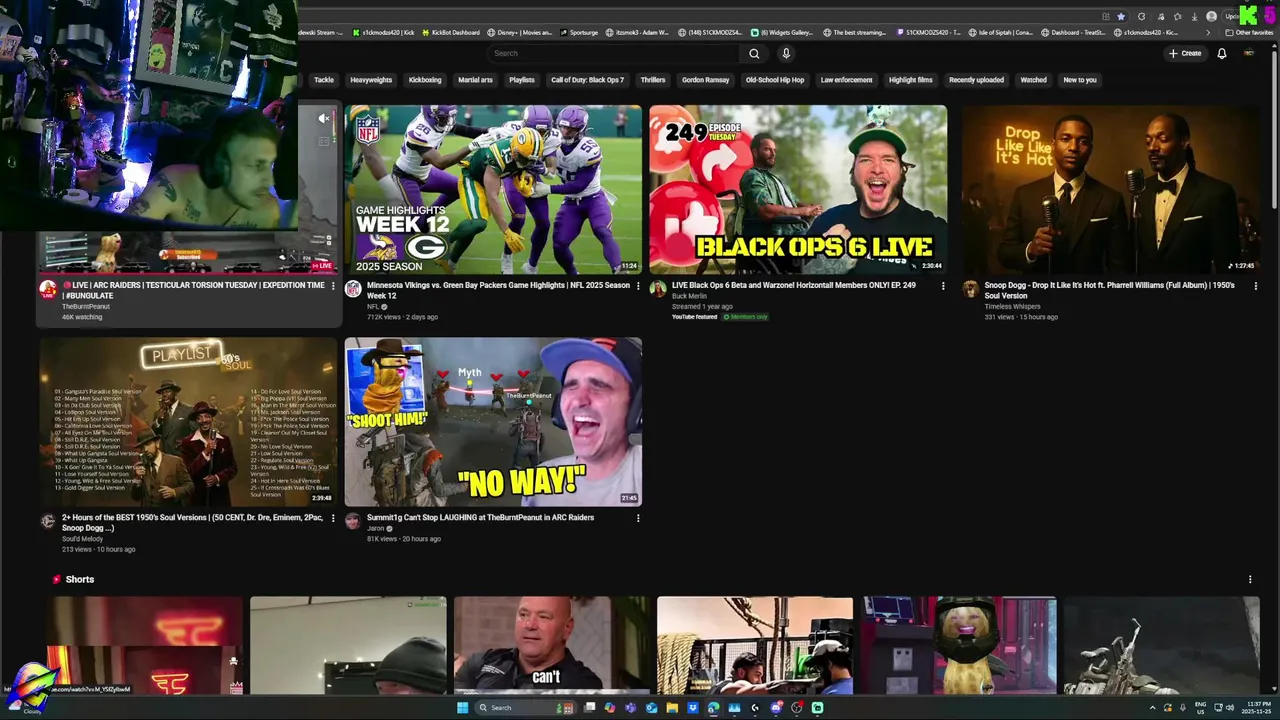Open the green Kick app in taskbar
This screenshot has width=1280, height=720.
coord(817,708)
